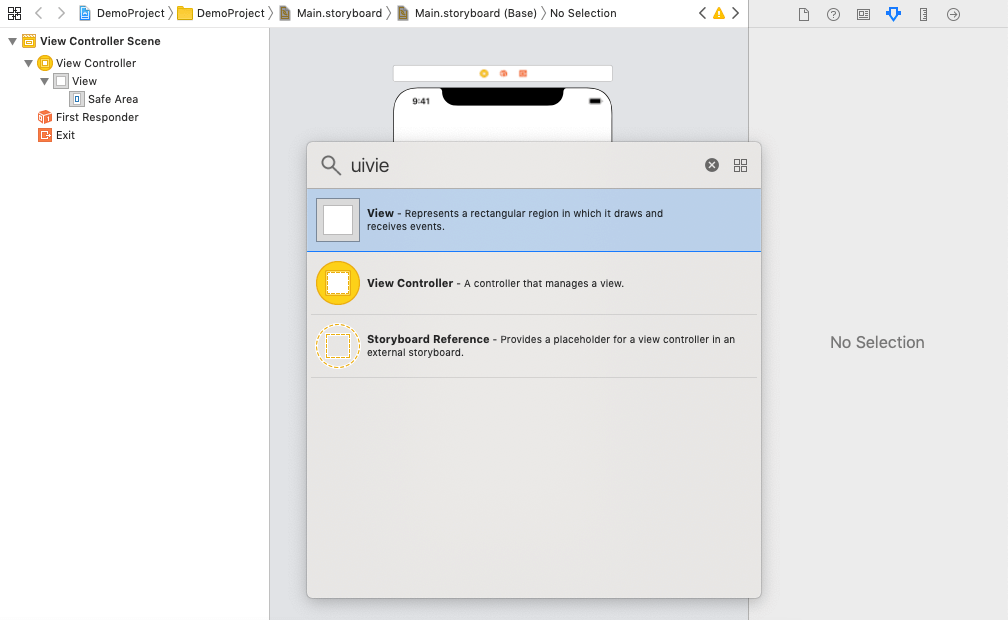Open the Size inspector
This screenshot has height=620, width=1008.
(x=922, y=14)
